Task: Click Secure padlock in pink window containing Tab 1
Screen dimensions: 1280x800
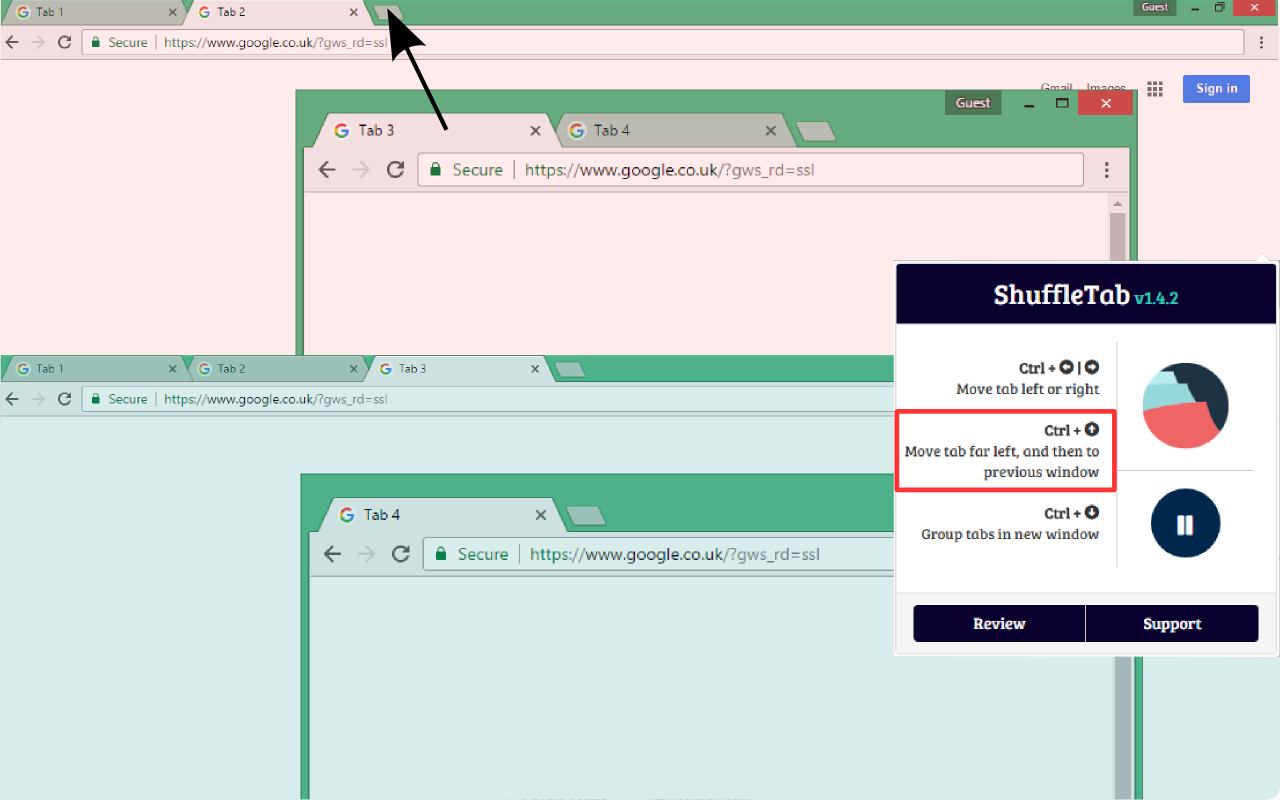Action: [x=96, y=42]
